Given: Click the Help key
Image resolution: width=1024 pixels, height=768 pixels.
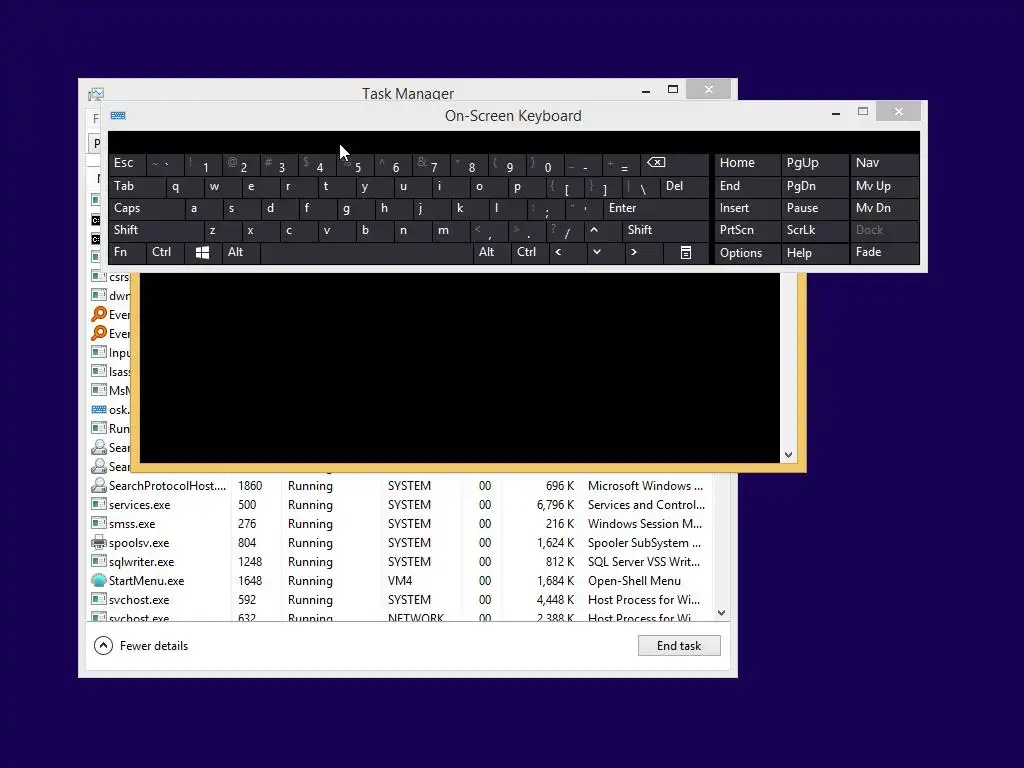Looking at the screenshot, I should 815,253.
